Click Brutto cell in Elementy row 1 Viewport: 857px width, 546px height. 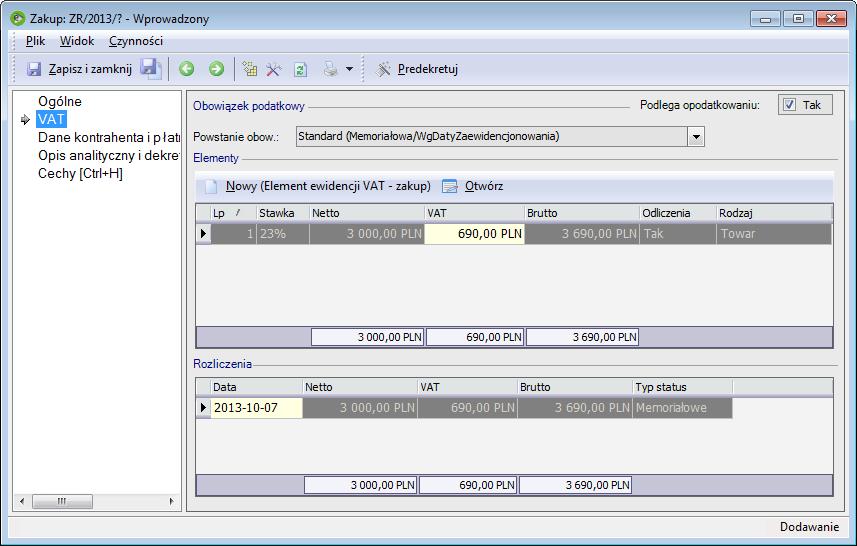[x=582, y=234]
